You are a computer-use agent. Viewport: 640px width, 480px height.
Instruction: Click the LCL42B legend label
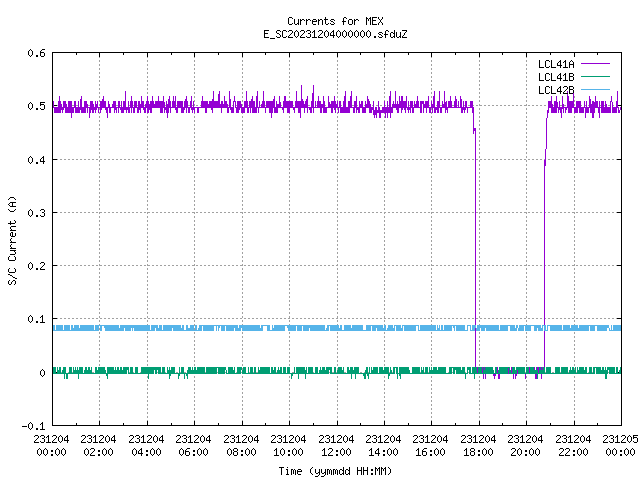tap(556, 90)
